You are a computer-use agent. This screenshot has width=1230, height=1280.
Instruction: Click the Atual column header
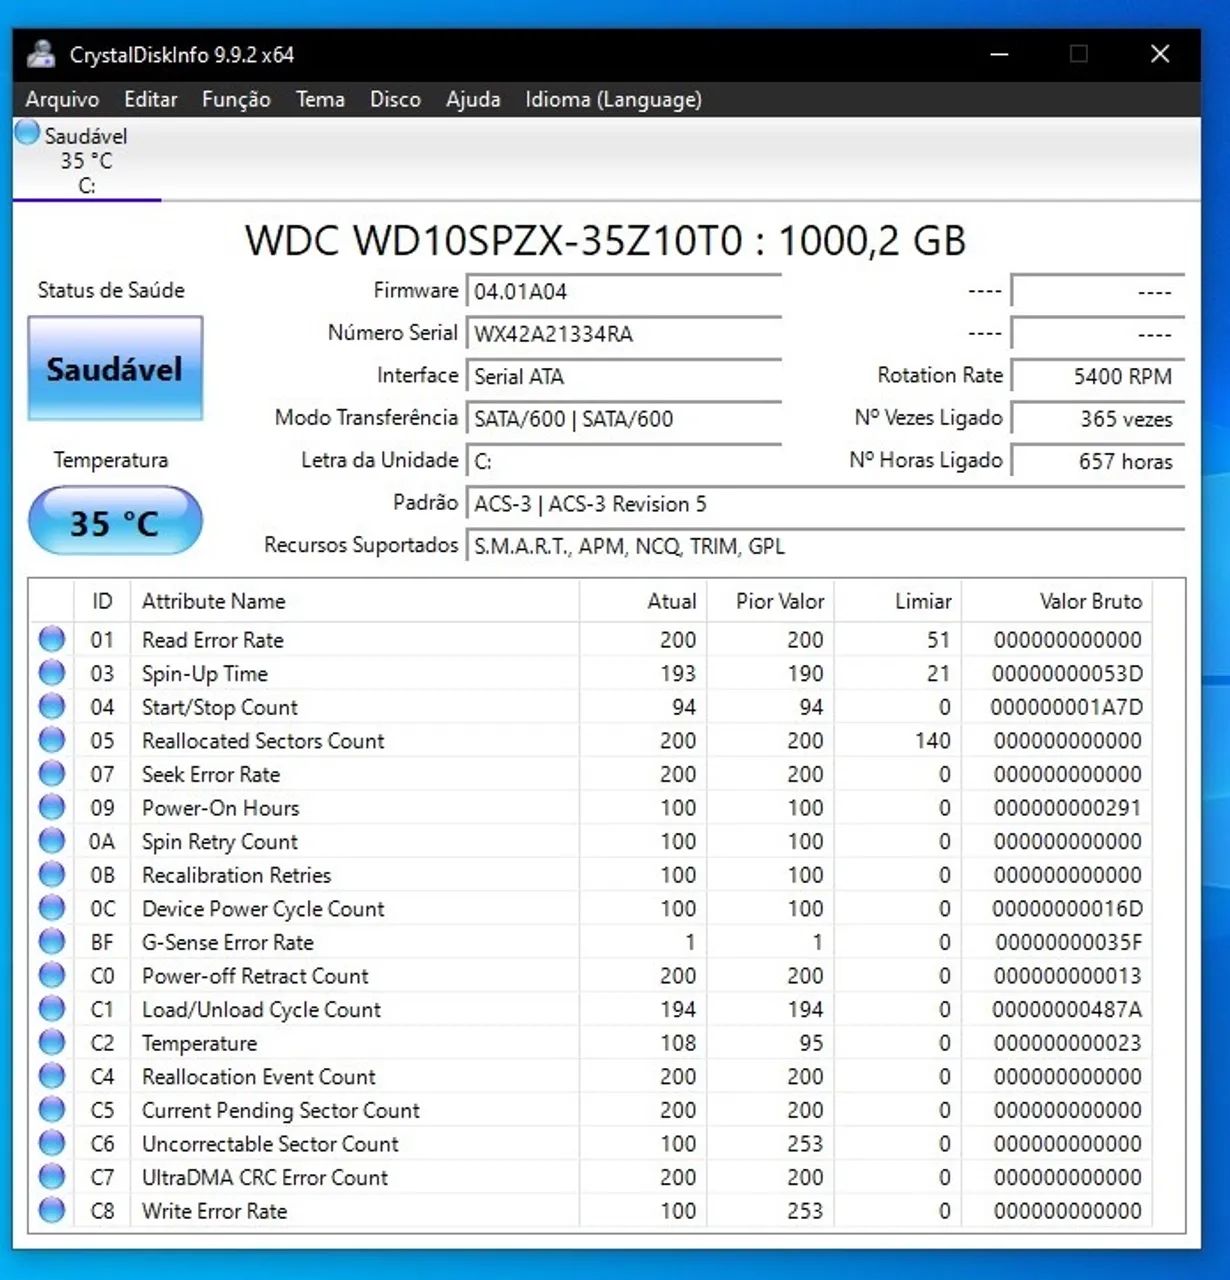coord(643,601)
